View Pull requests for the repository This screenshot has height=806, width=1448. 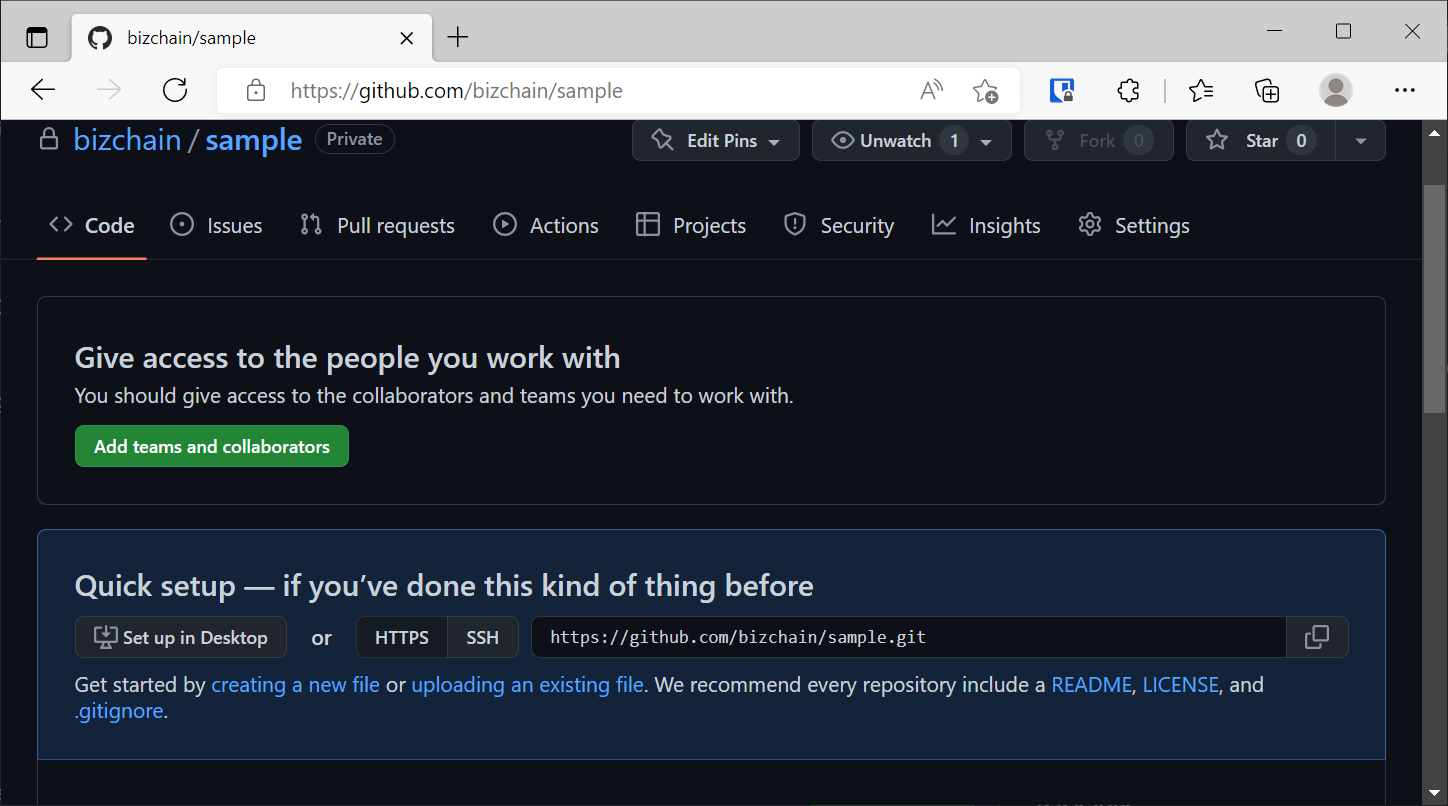(377, 225)
